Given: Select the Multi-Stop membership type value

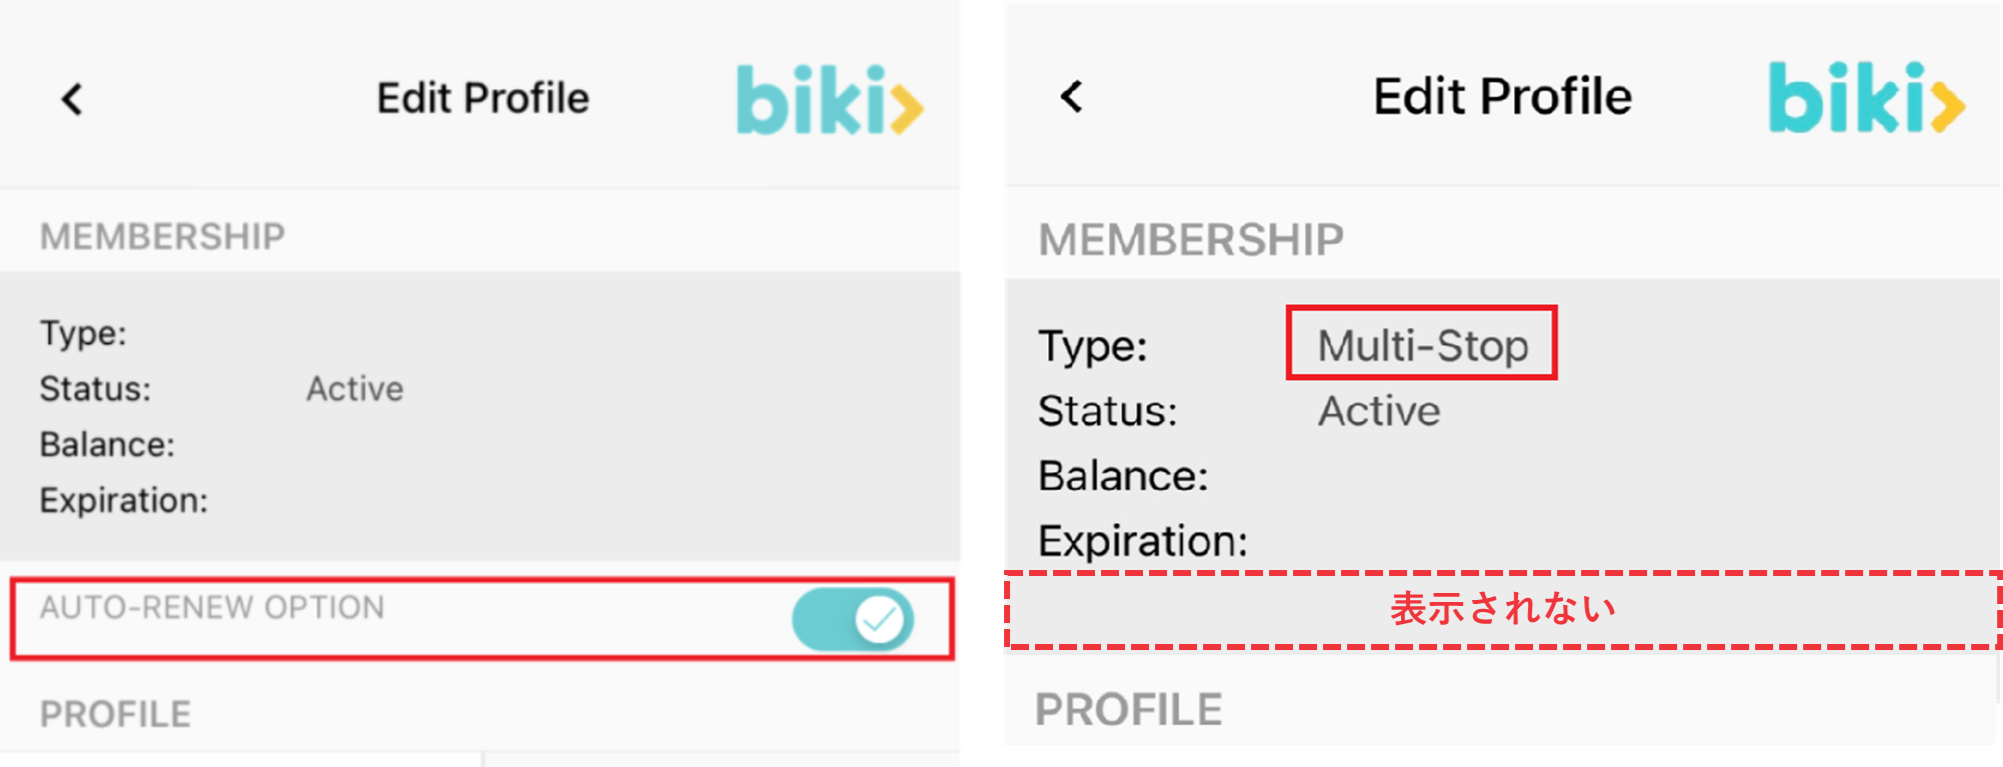Looking at the screenshot, I should (1421, 345).
